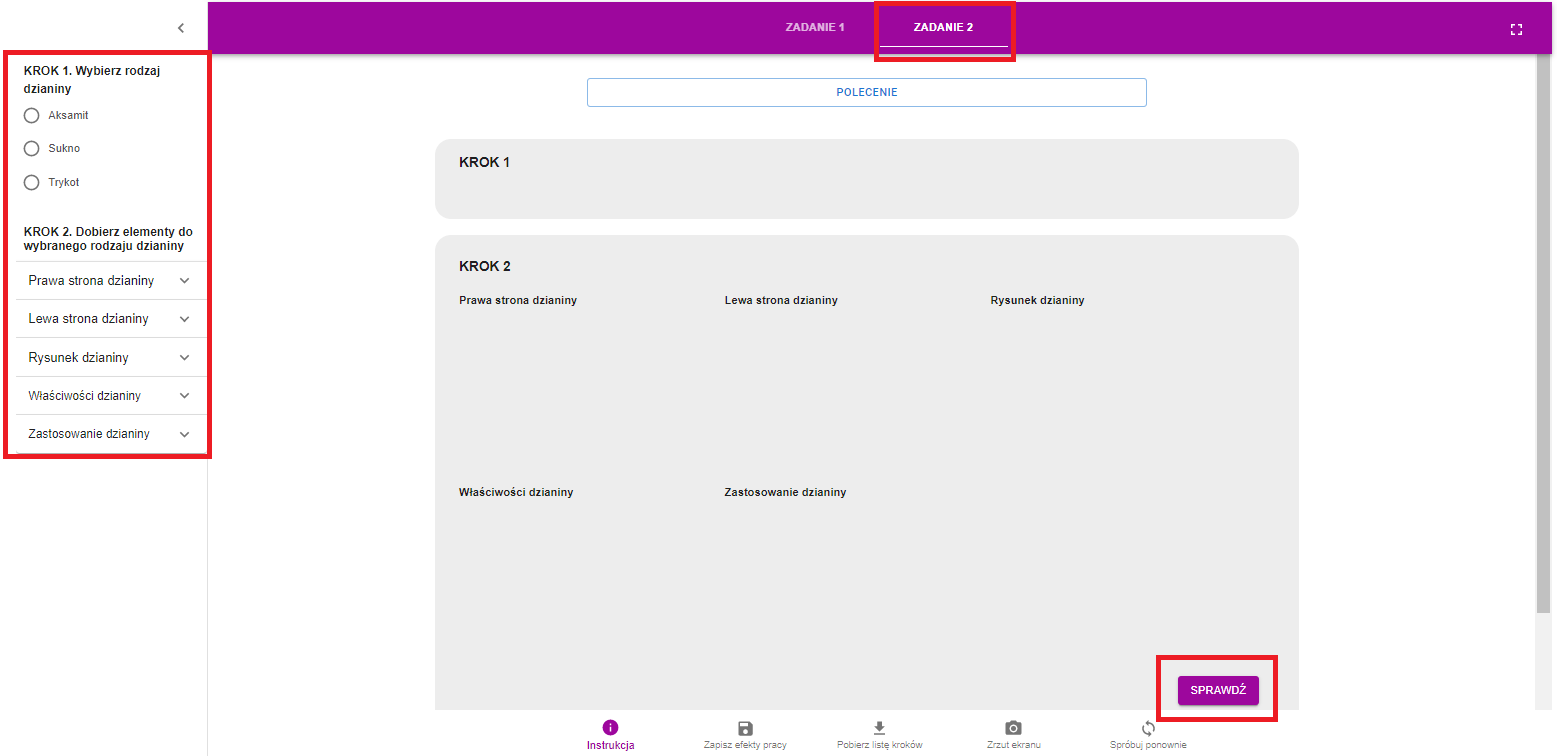The width and height of the screenshot is (1557, 756).
Task: Select the ZADANIE 2 tab
Action: [x=943, y=28]
